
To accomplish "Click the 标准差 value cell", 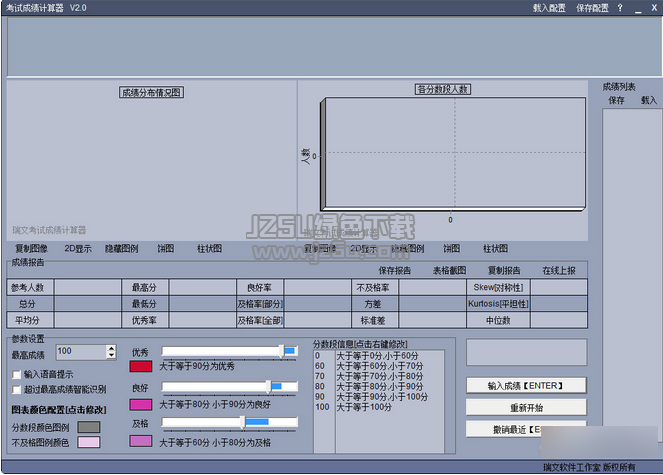I will pyautogui.click(x=433, y=320).
